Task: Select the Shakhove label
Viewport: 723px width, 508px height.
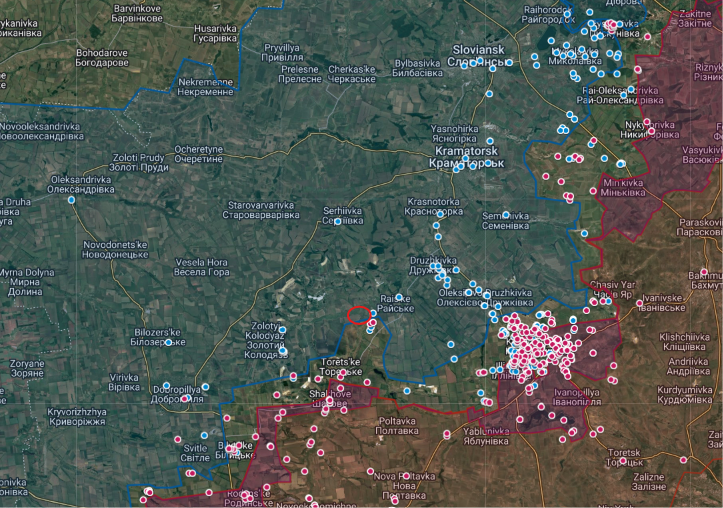Action: coord(330,399)
